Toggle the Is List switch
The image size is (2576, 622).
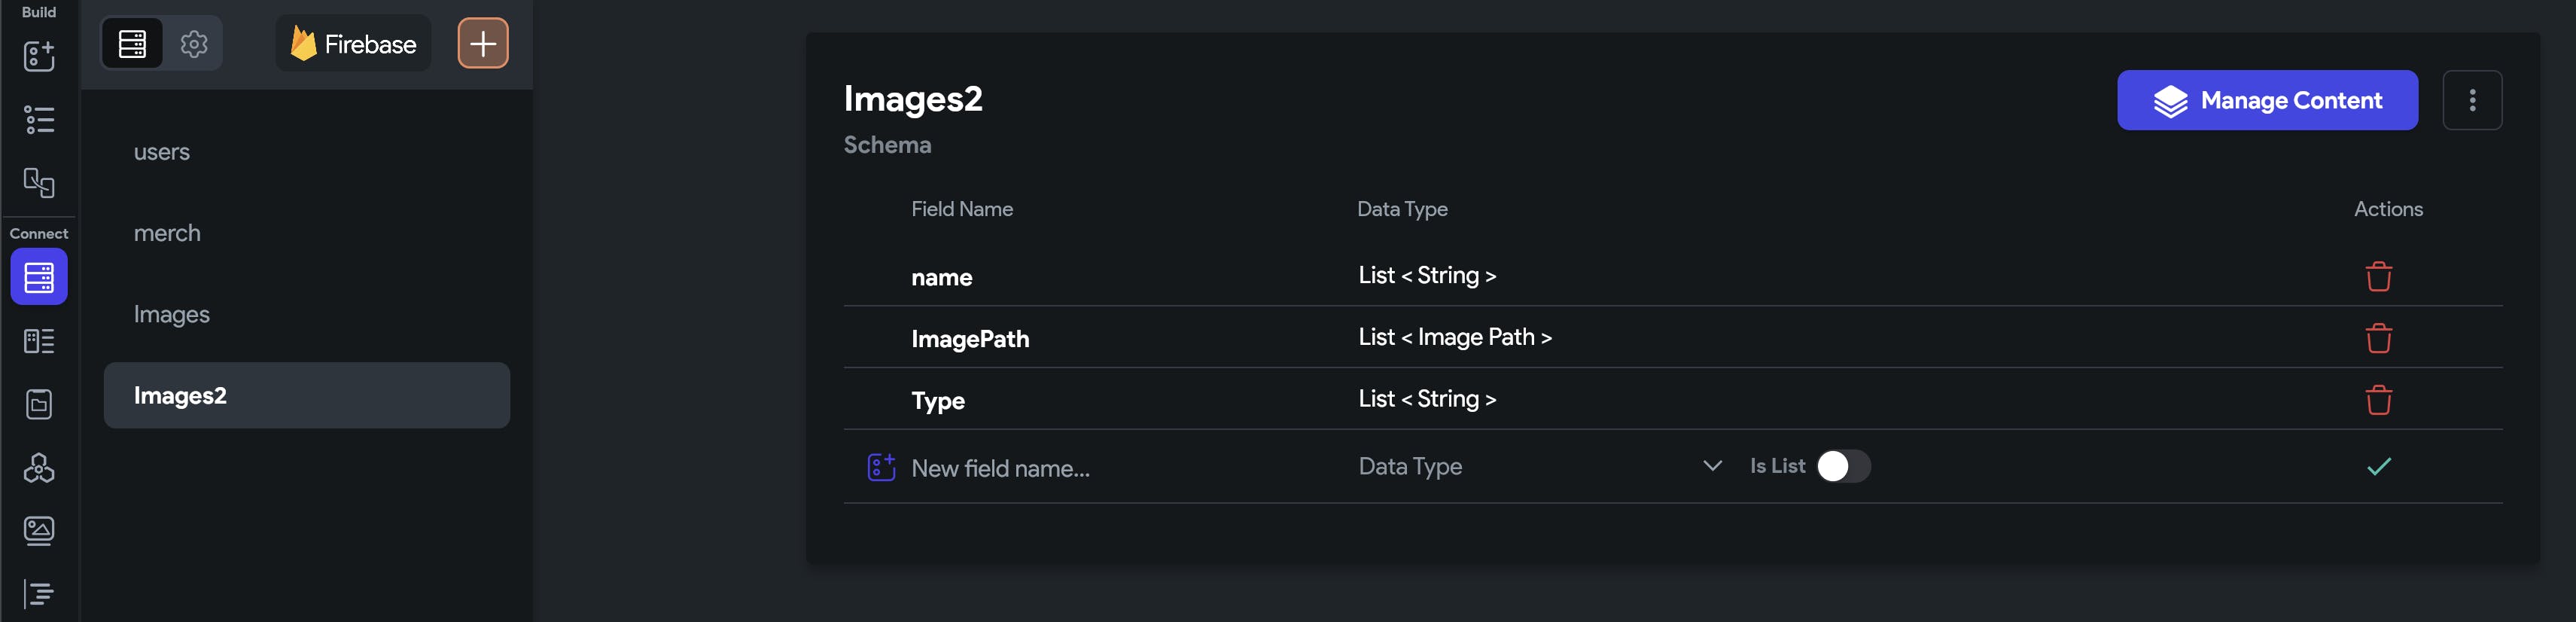coord(1843,466)
